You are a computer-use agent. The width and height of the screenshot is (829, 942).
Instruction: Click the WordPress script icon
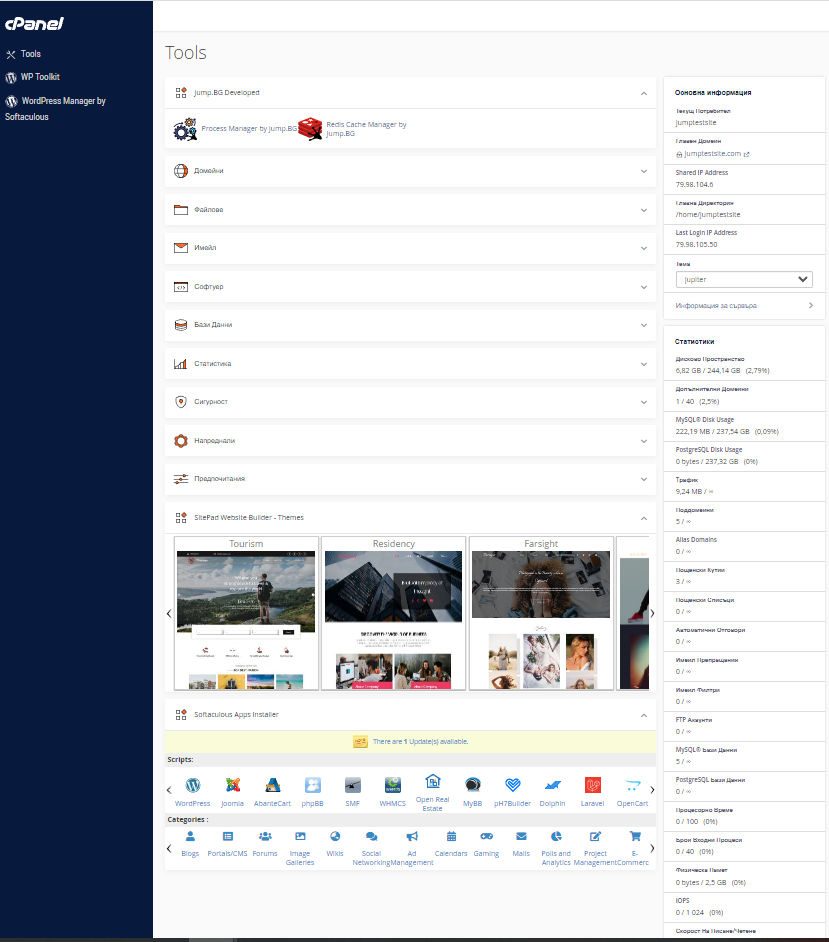pyautogui.click(x=193, y=786)
